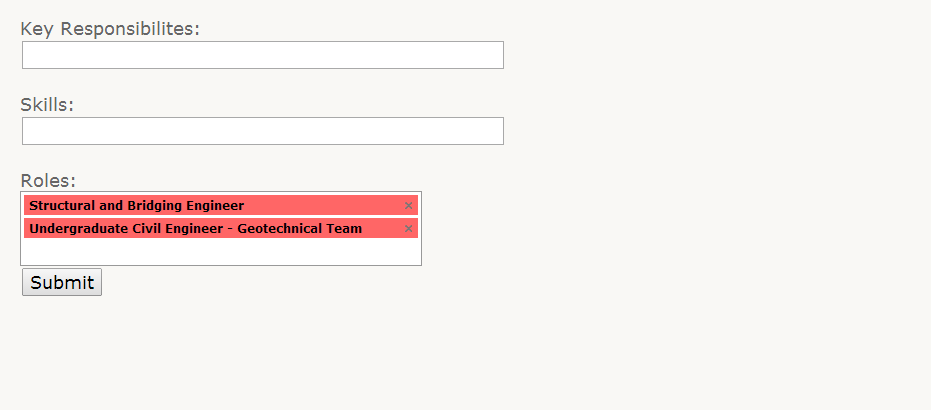Click the "Key Responsibilites:" label
Image resolution: width=931 pixels, height=410 pixels.
coord(110,28)
